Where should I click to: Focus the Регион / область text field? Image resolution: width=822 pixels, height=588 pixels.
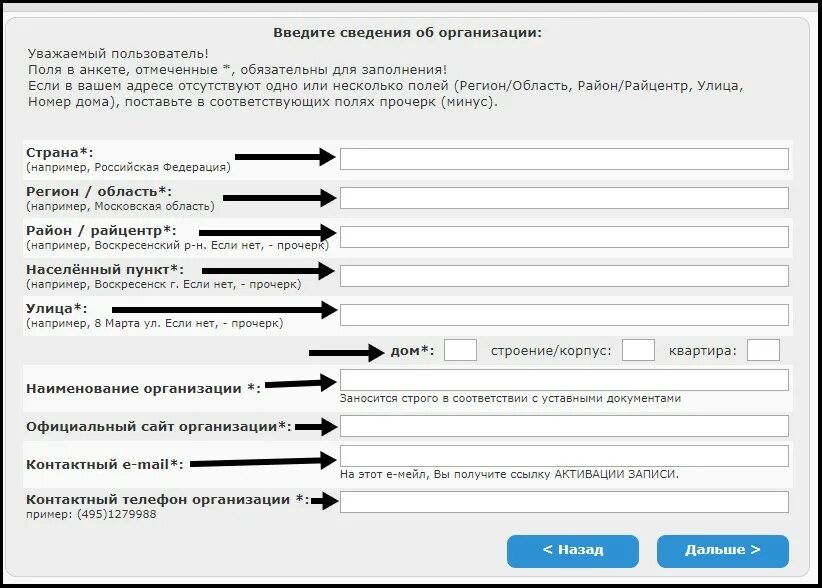[564, 198]
